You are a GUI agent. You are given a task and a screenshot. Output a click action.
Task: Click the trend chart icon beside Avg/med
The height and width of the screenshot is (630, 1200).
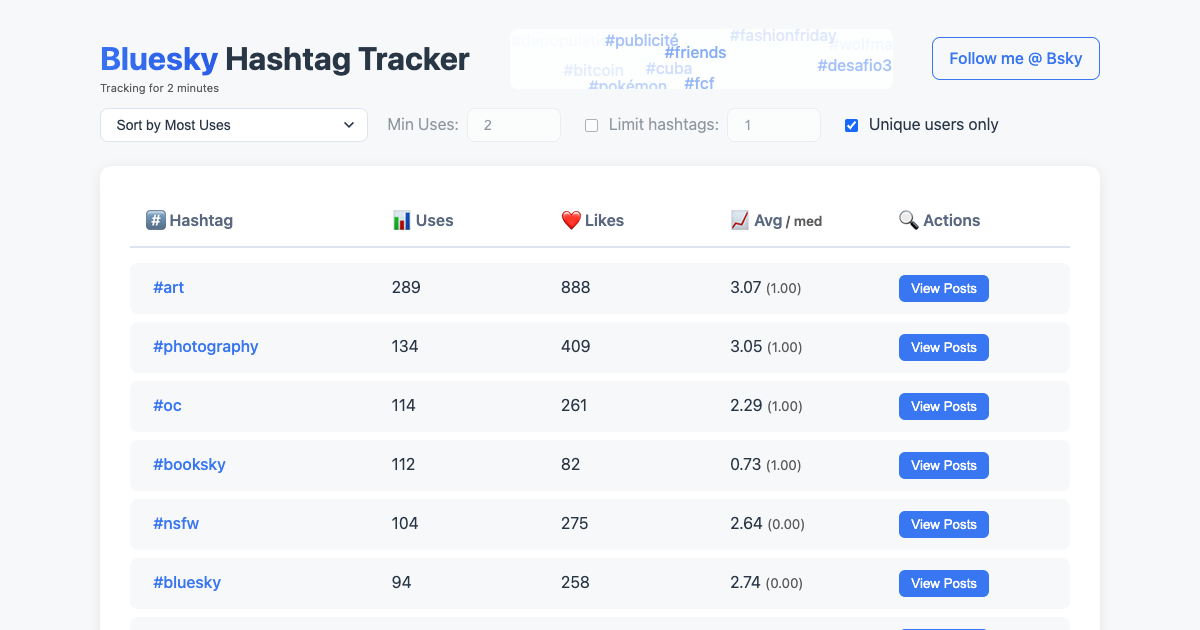(740, 219)
